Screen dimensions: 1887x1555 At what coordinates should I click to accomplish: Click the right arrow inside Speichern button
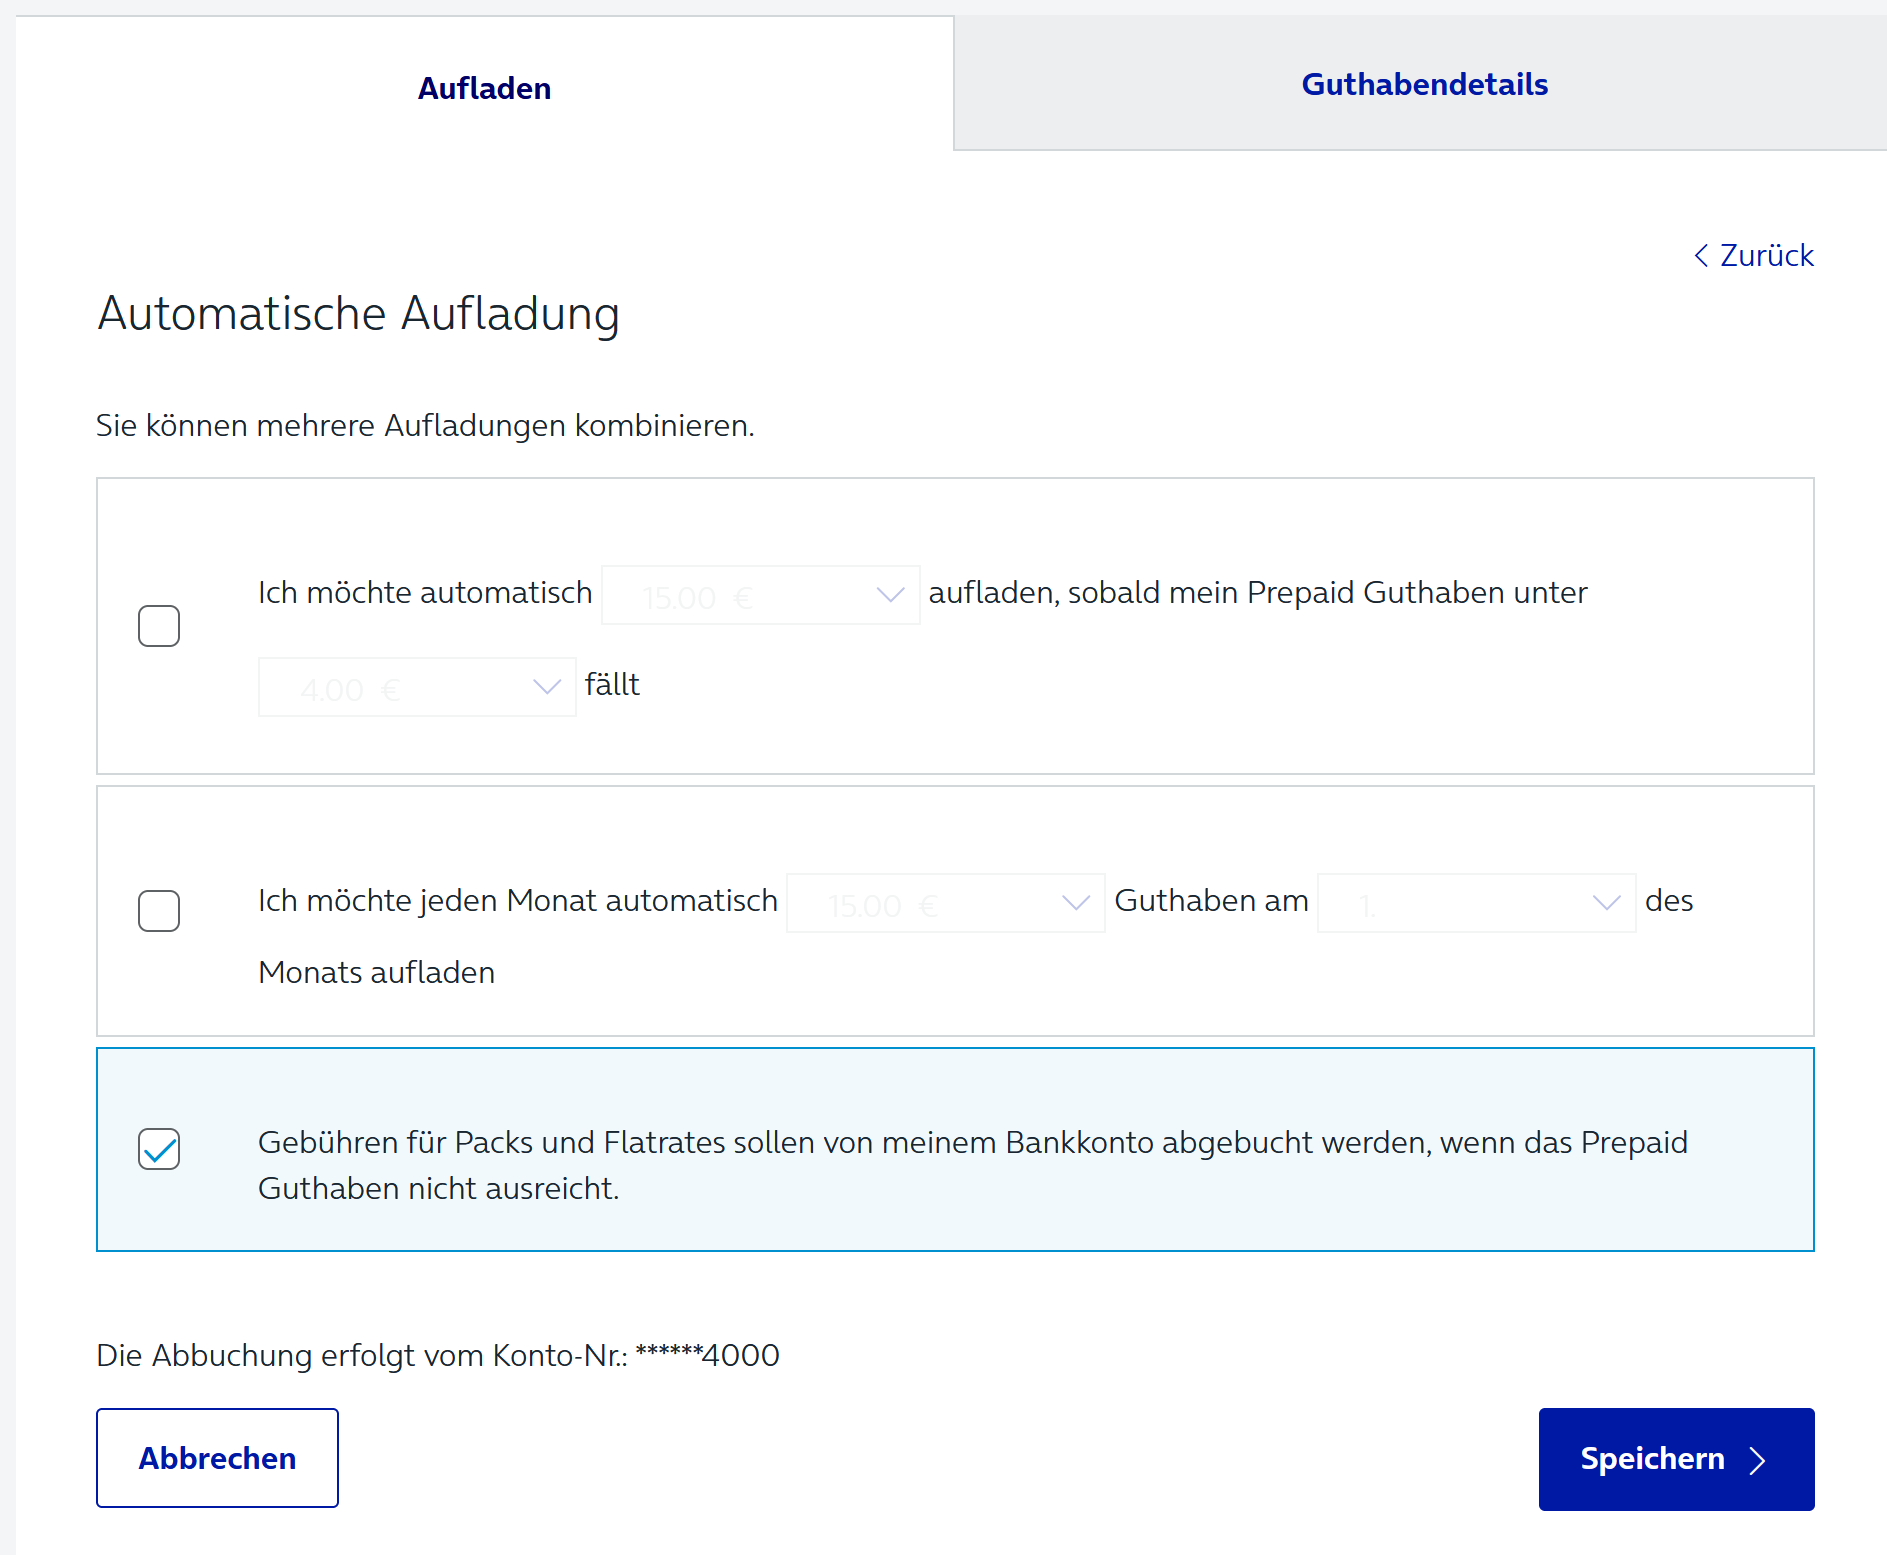click(1757, 1460)
